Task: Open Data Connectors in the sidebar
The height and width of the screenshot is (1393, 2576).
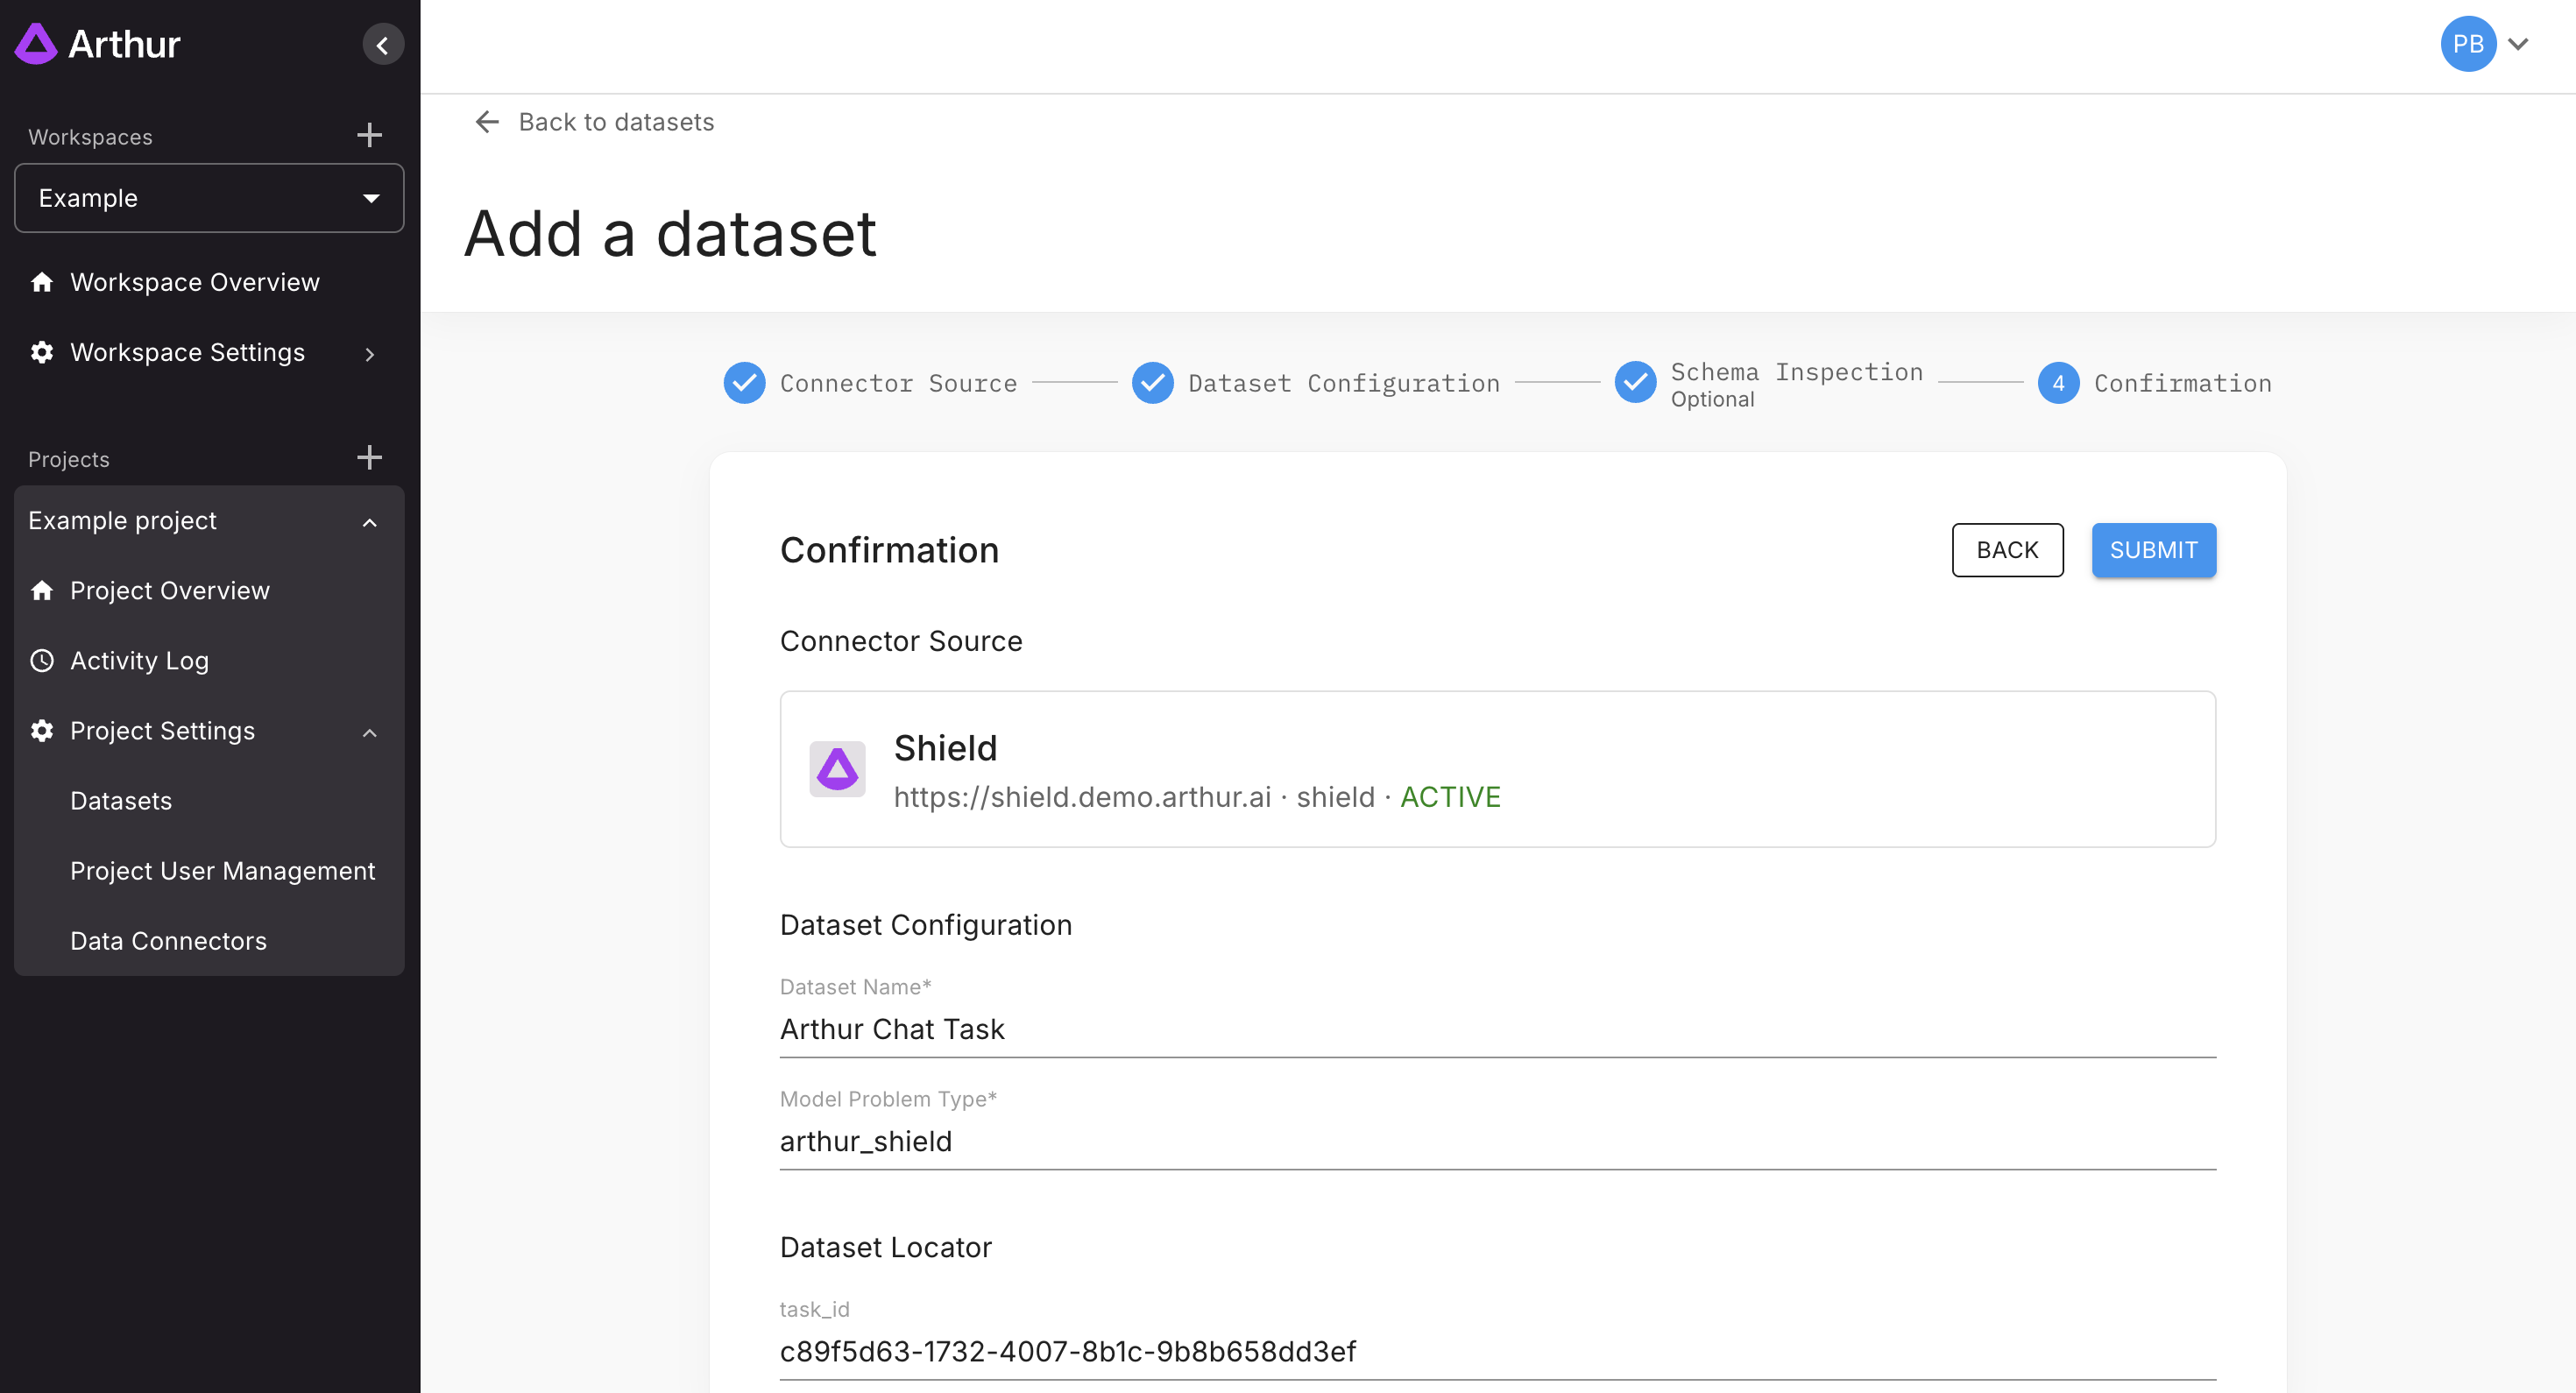Action: (x=168, y=941)
